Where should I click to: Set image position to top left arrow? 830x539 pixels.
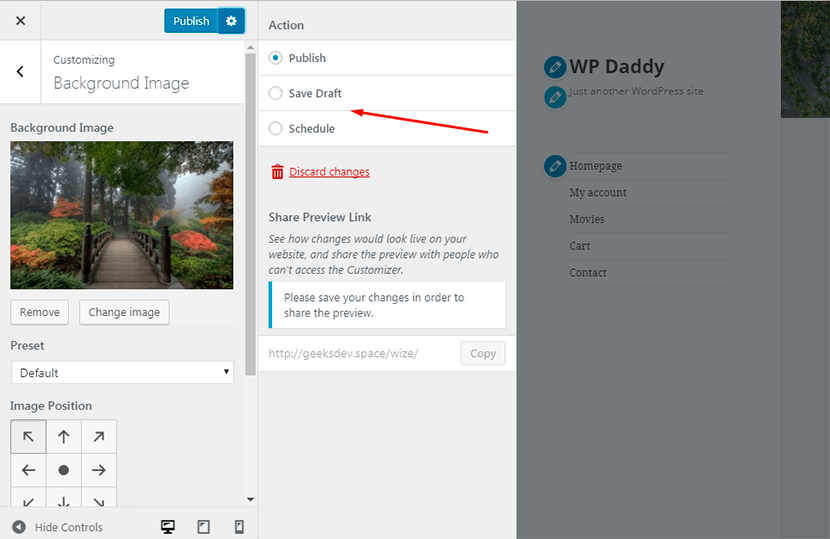pyautogui.click(x=28, y=436)
